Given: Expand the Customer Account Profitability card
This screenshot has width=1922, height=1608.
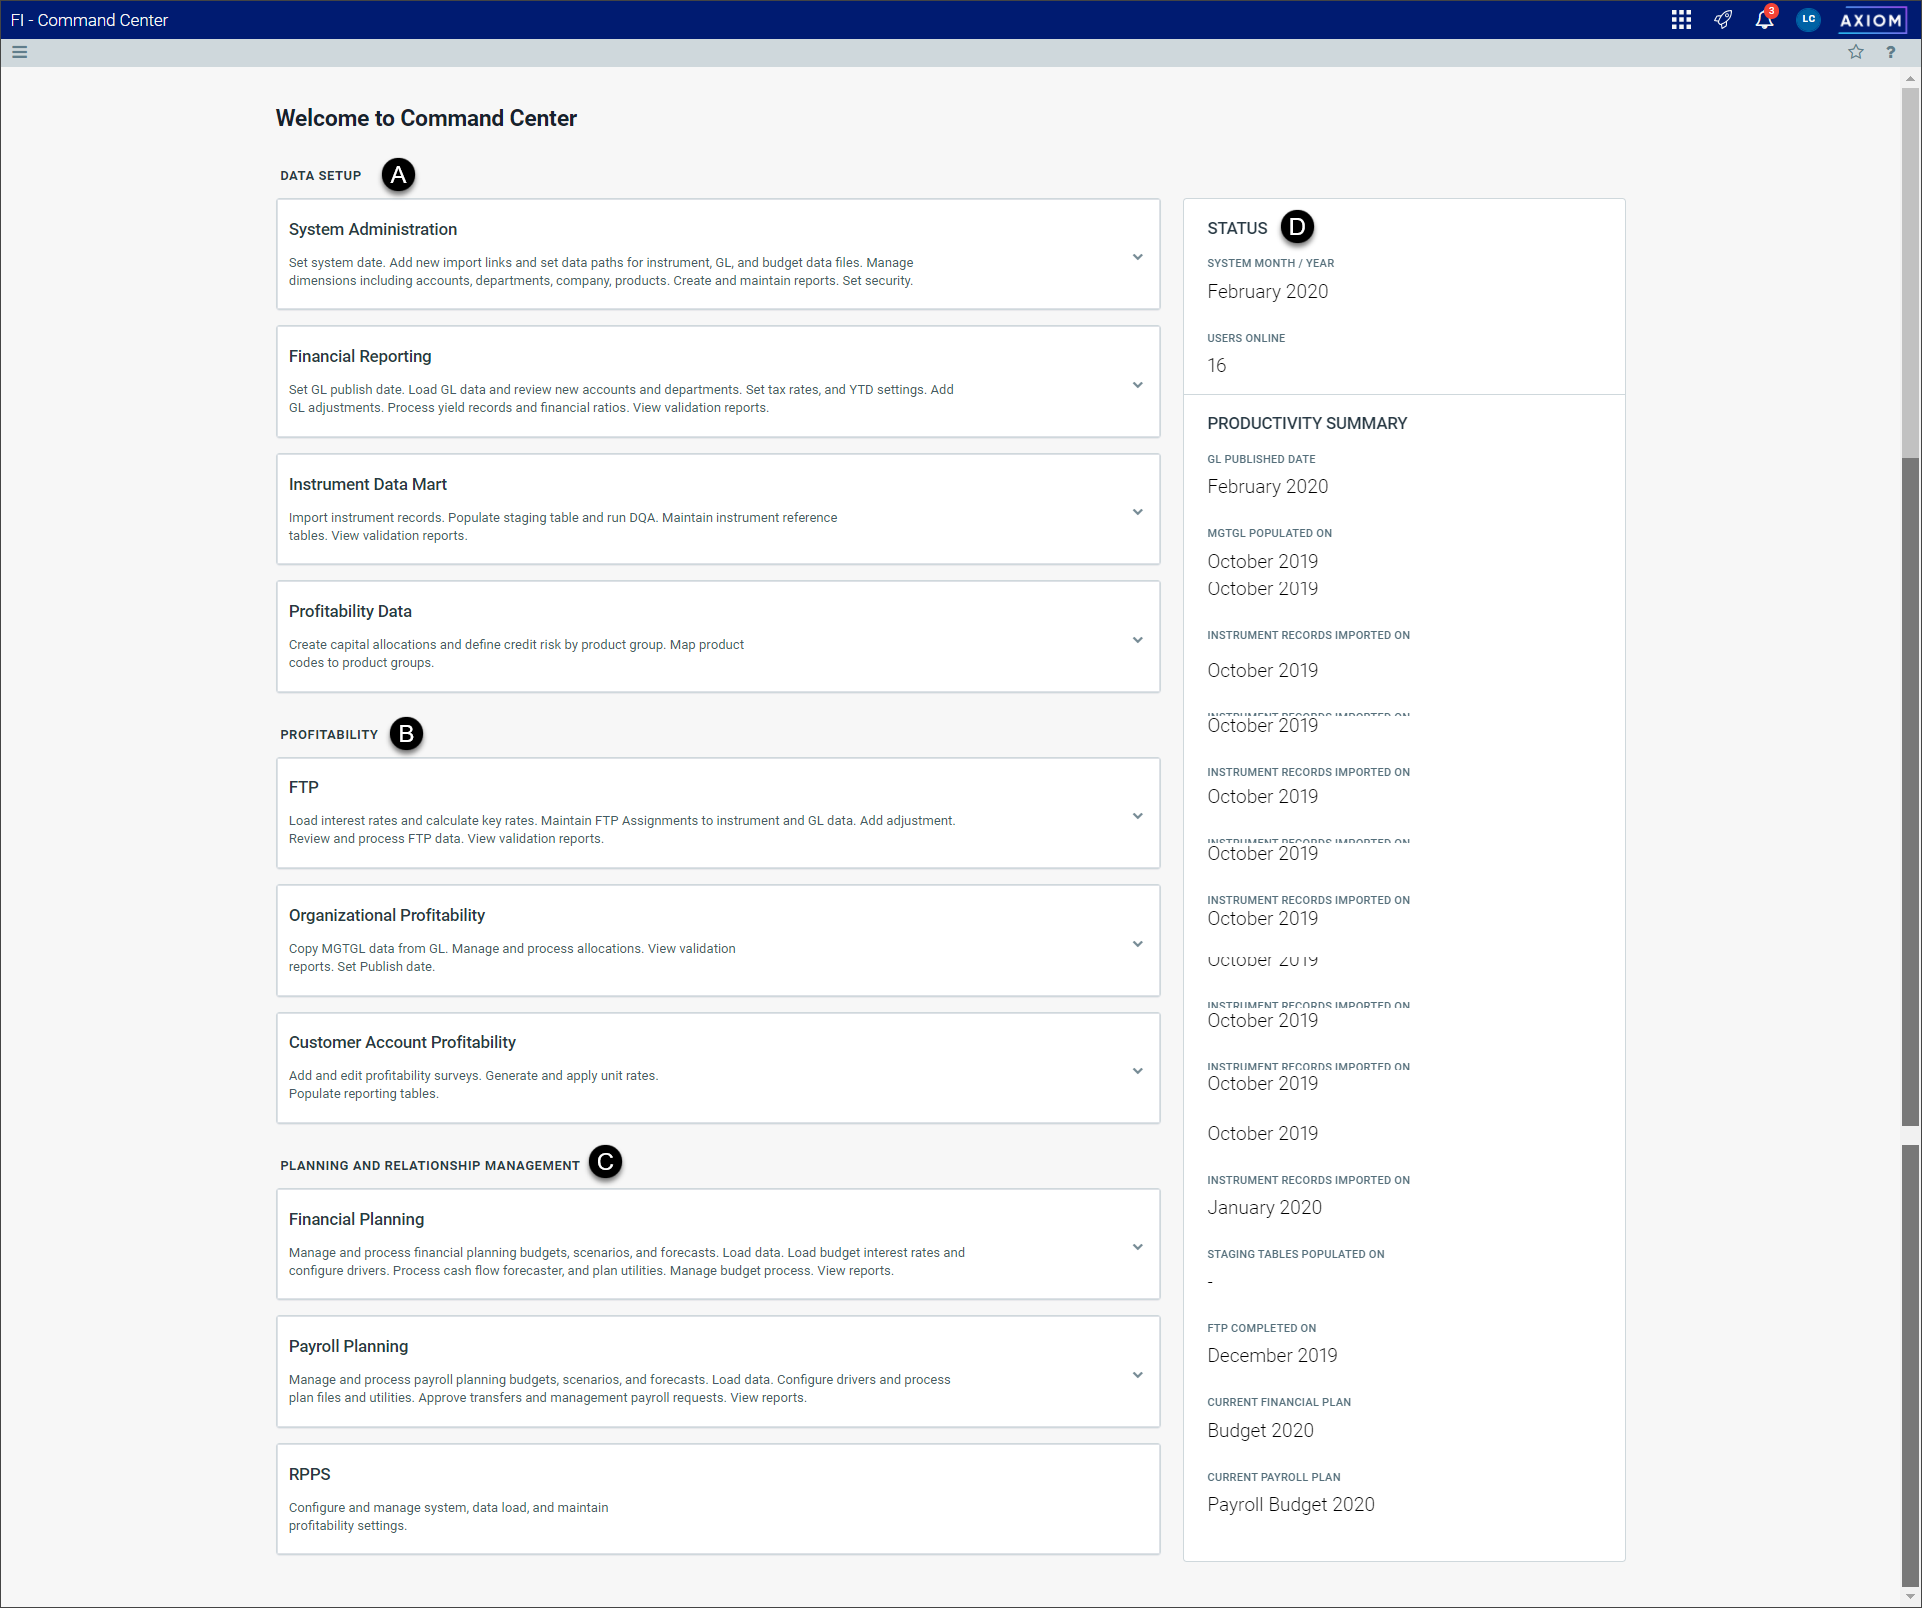Looking at the screenshot, I should (x=1137, y=1071).
